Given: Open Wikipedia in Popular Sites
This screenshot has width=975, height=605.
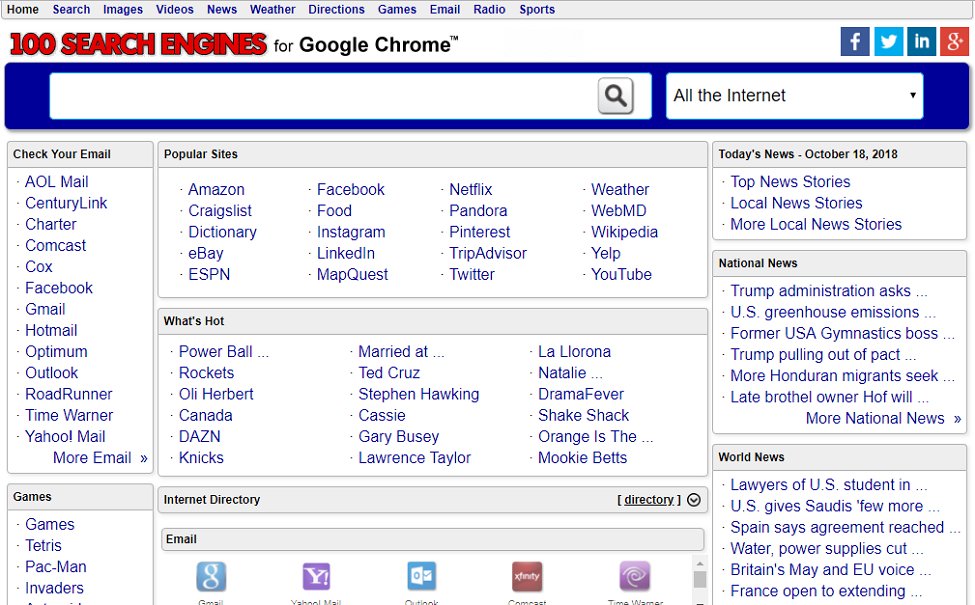Looking at the screenshot, I should click(624, 232).
